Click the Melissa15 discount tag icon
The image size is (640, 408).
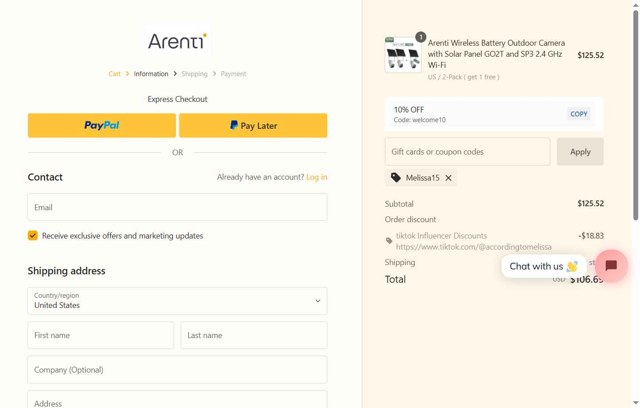(x=396, y=177)
